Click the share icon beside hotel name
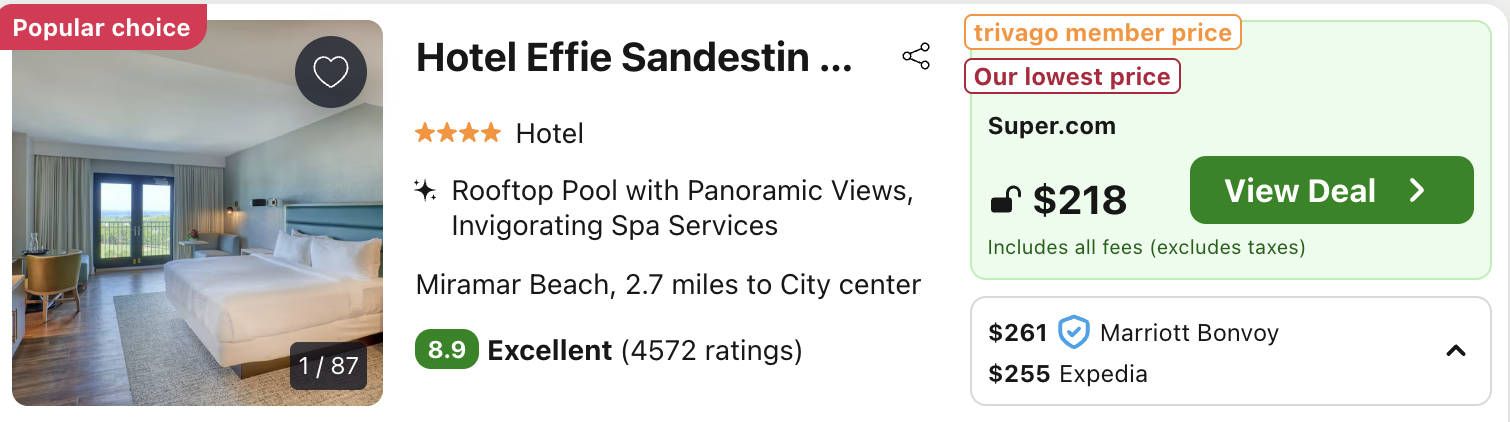Viewport: 1510px width, 422px height. (x=916, y=57)
